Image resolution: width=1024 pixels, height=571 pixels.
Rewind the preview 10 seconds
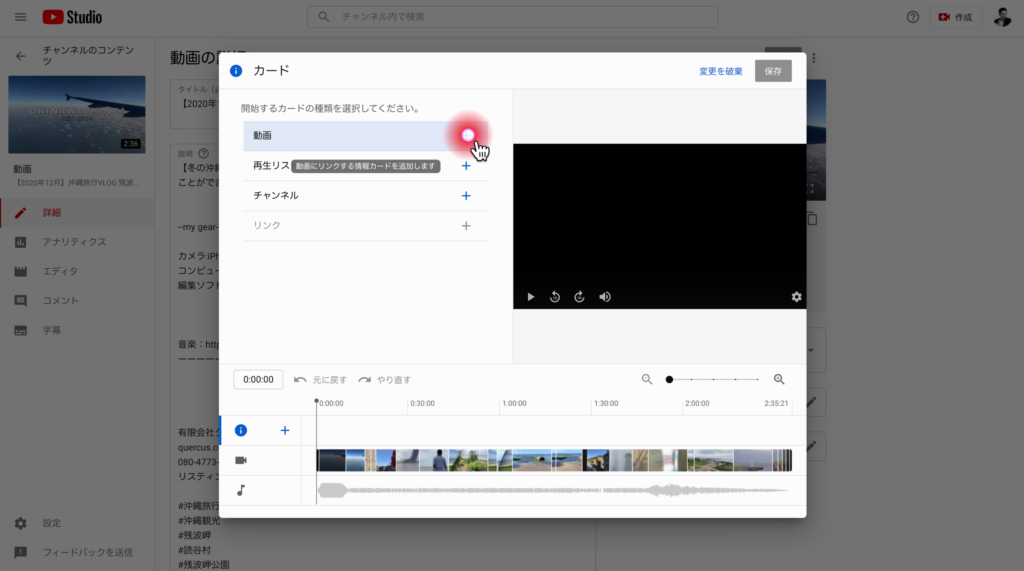tap(554, 297)
